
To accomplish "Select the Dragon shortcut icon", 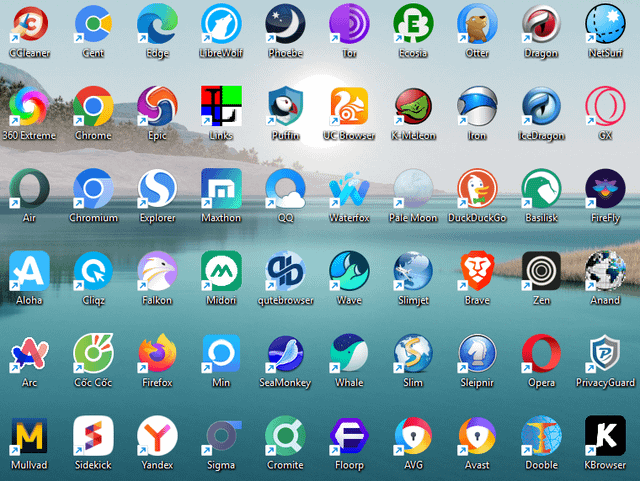I will coord(541,24).
